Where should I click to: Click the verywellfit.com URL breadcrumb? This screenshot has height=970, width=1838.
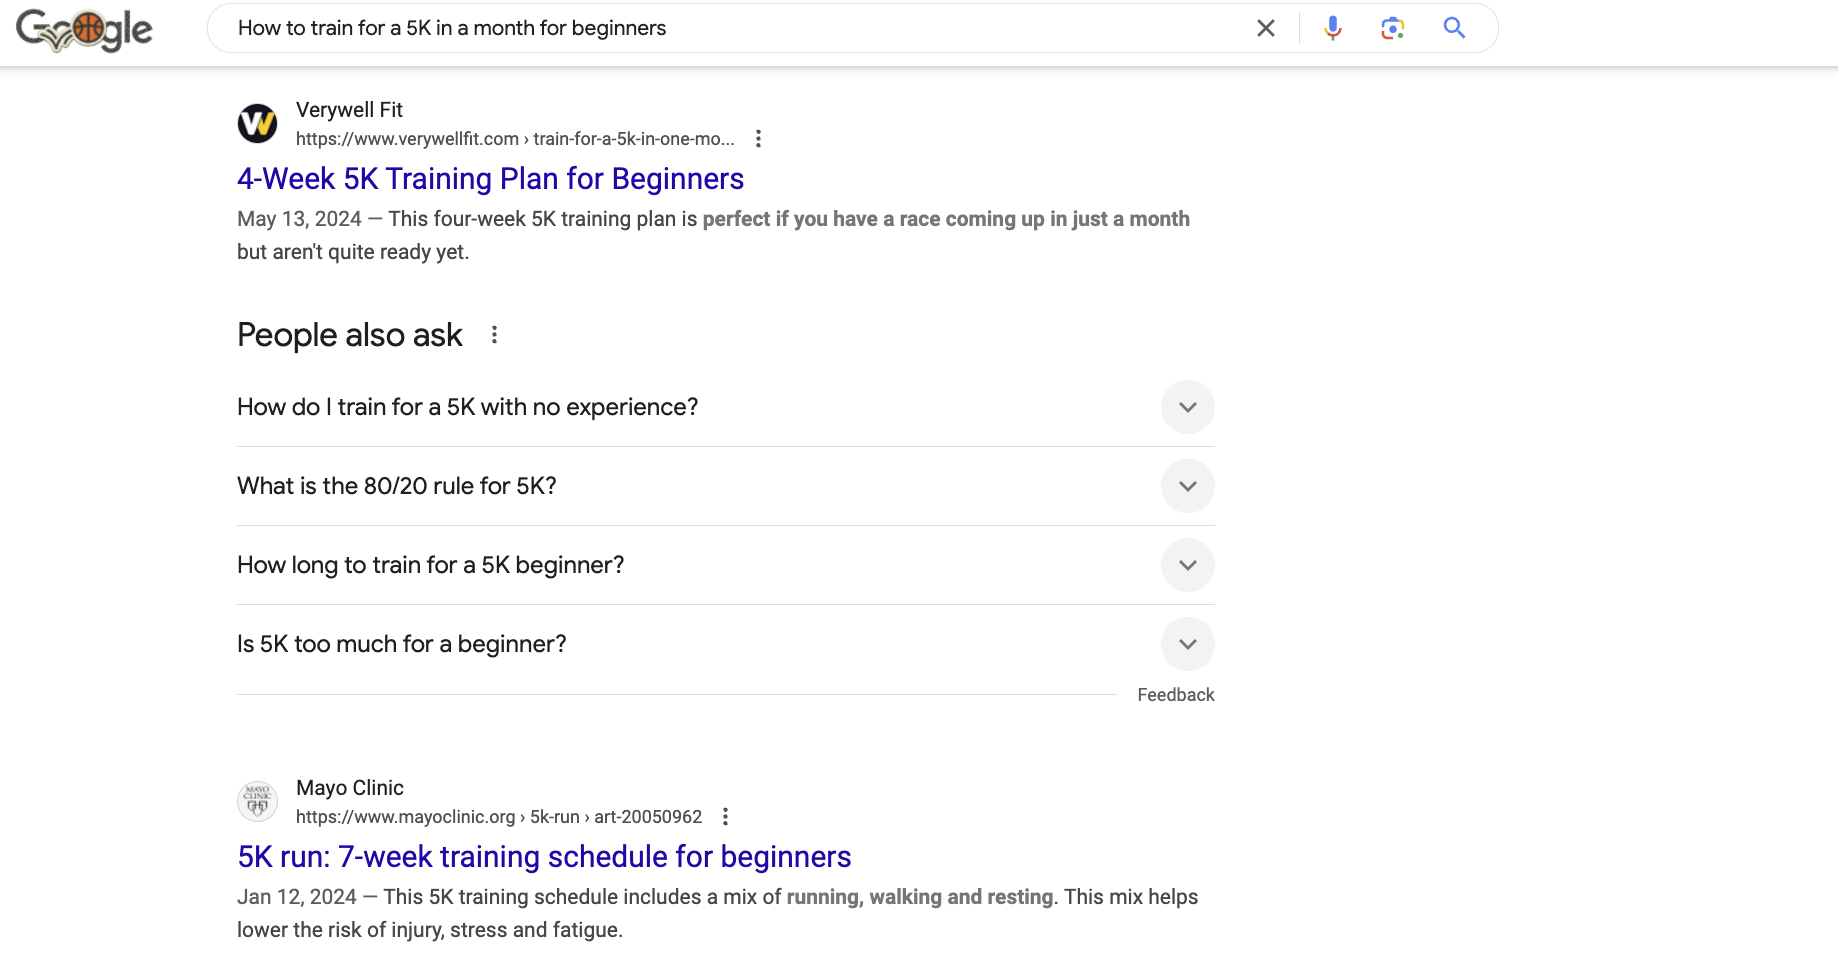tap(514, 139)
